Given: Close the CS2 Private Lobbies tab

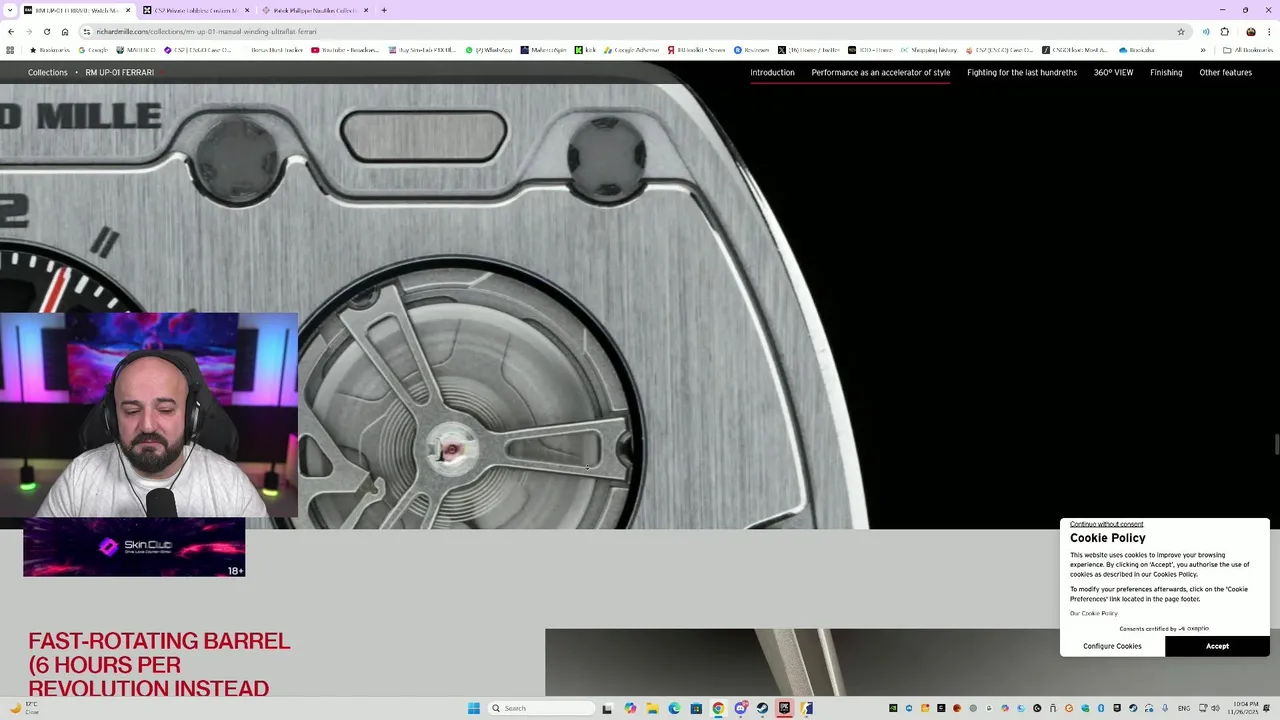Looking at the screenshot, I should pos(247,10).
